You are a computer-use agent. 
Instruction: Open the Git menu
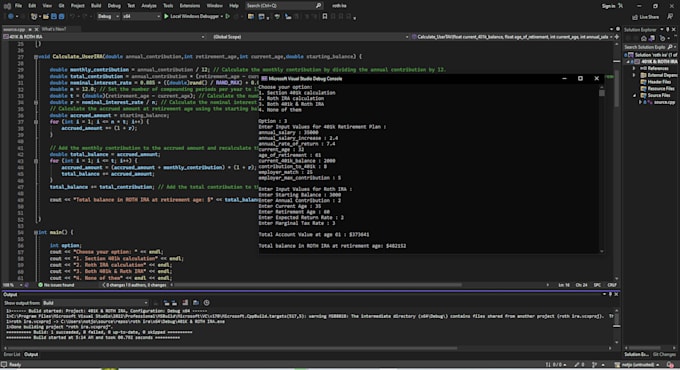(61, 6)
